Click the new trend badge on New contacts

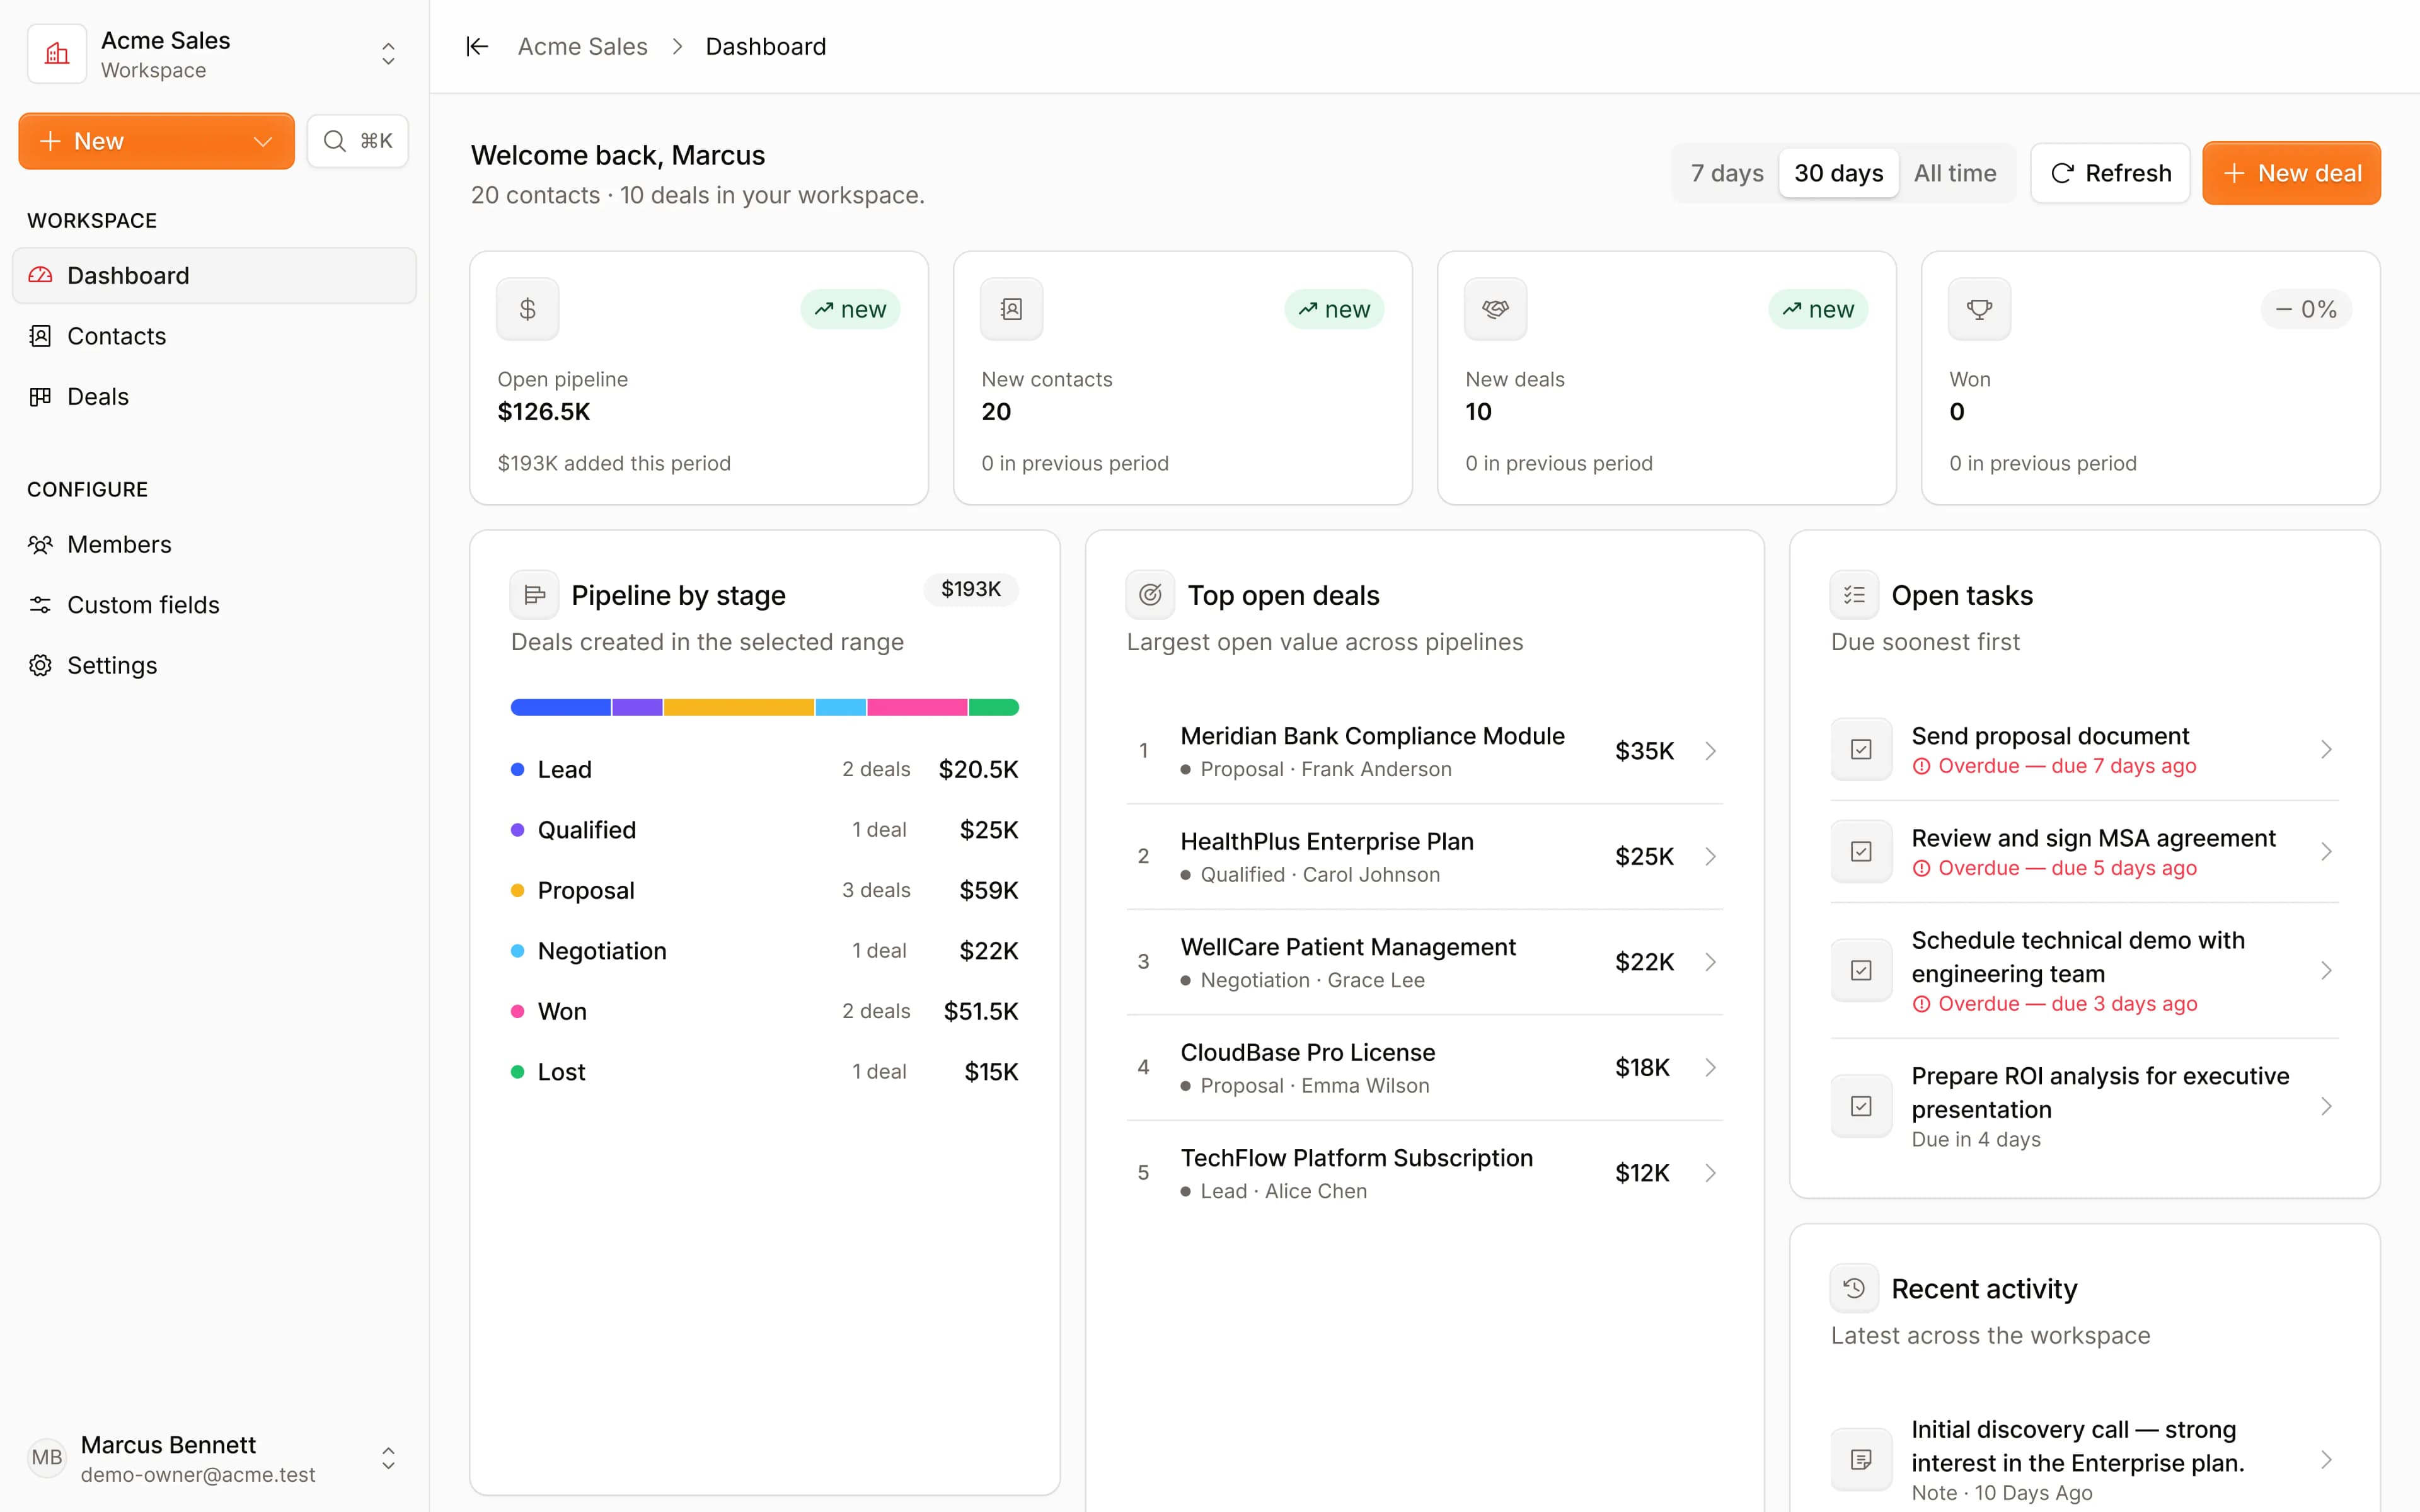click(x=1334, y=309)
